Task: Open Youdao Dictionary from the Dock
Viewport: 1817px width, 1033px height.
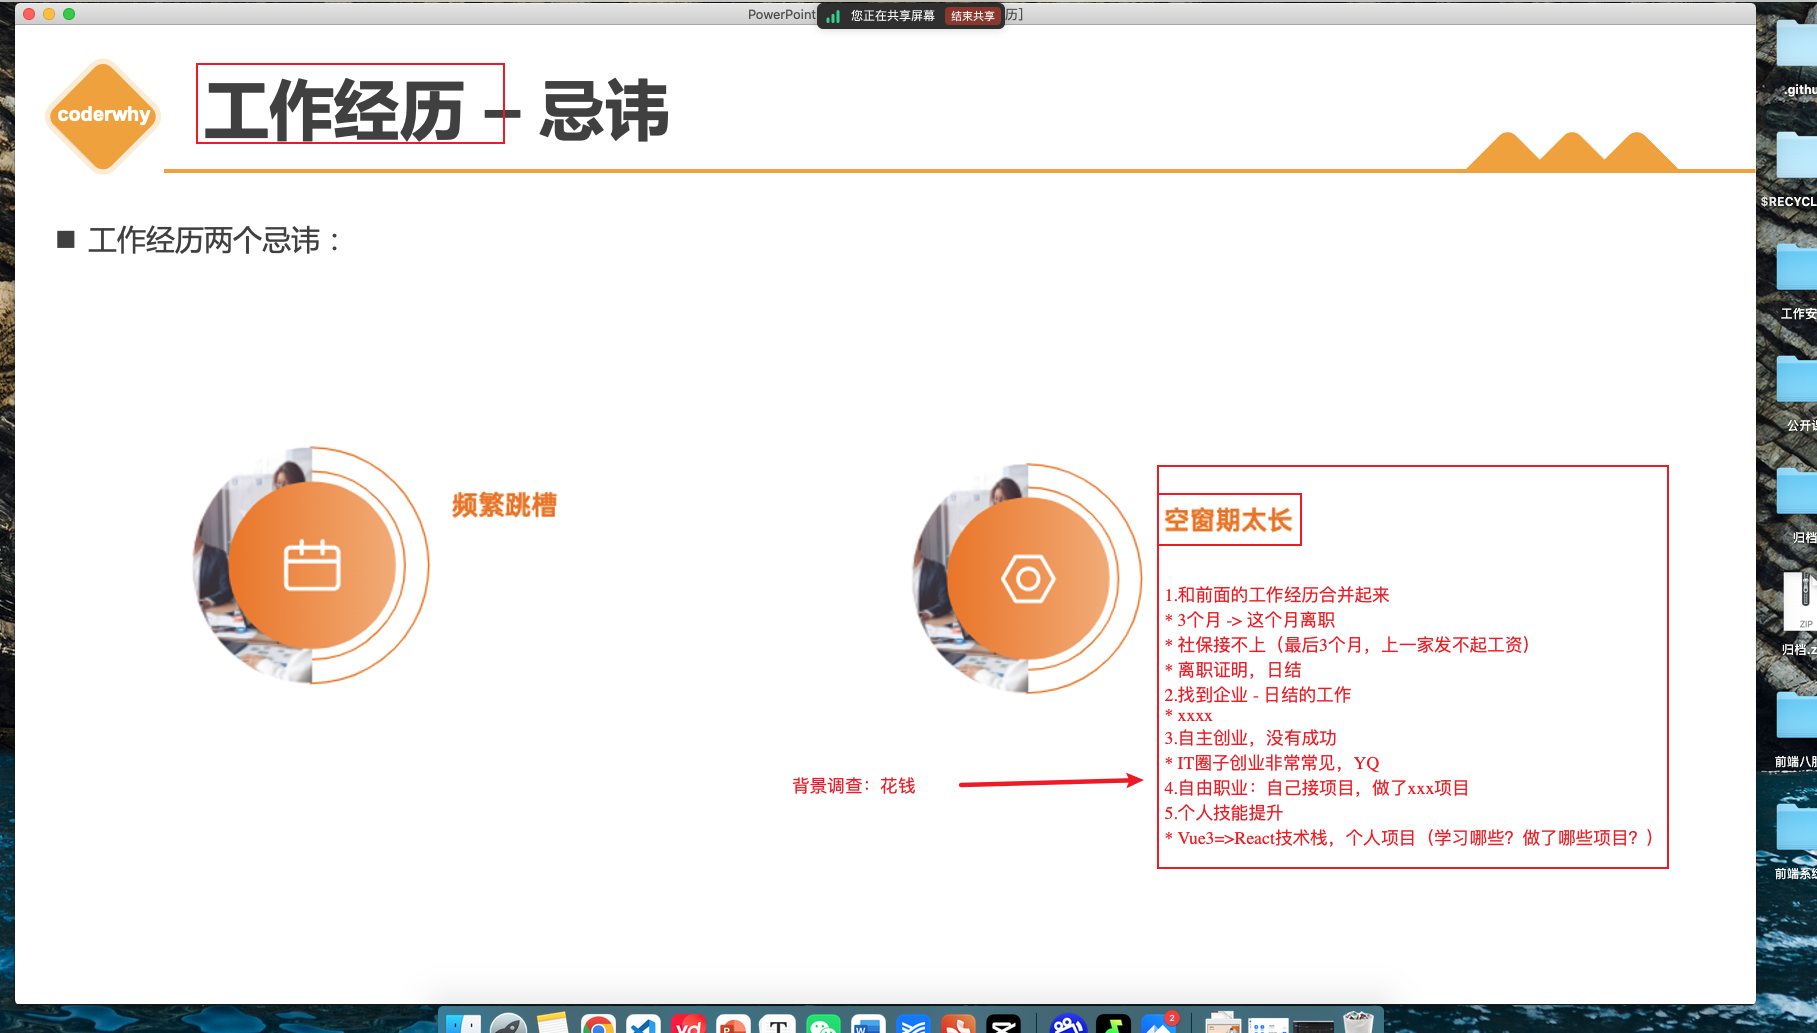Action: (x=689, y=1025)
